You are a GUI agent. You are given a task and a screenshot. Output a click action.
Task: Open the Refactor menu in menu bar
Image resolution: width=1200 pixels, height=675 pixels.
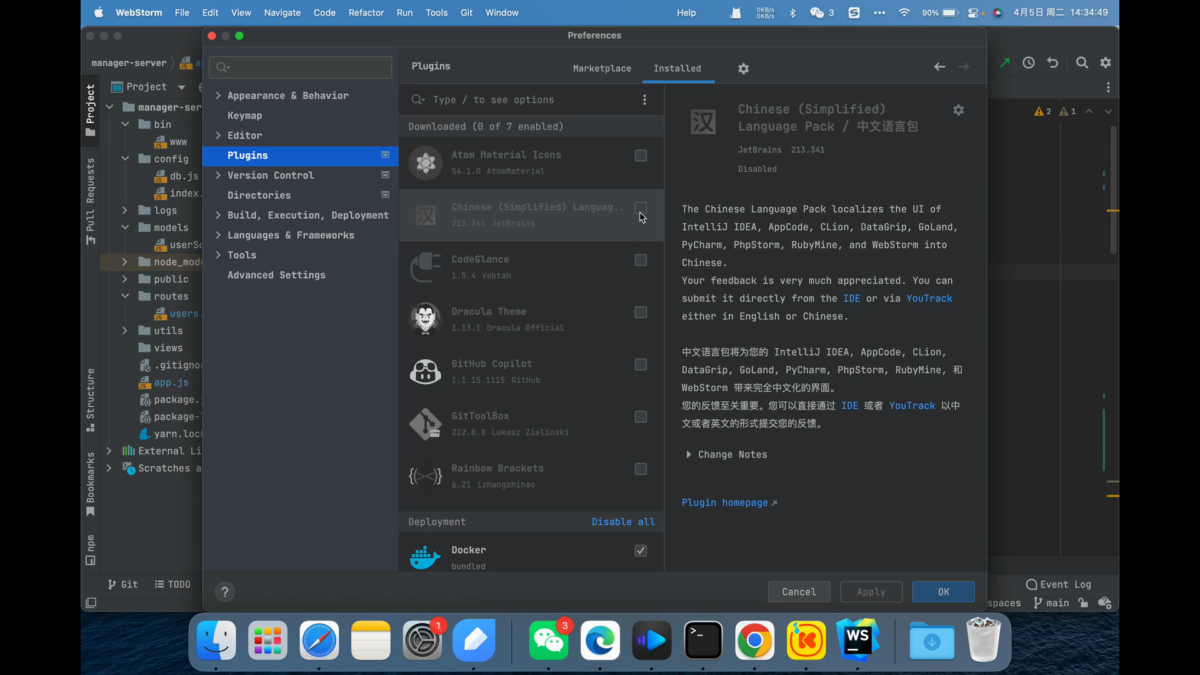(x=366, y=13)
